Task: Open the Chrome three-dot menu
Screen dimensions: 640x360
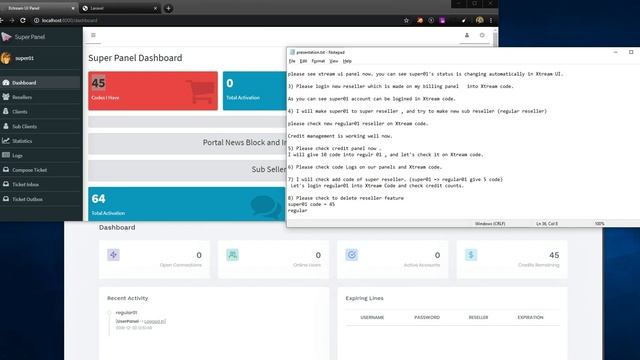Action: (x=491, y=20)
